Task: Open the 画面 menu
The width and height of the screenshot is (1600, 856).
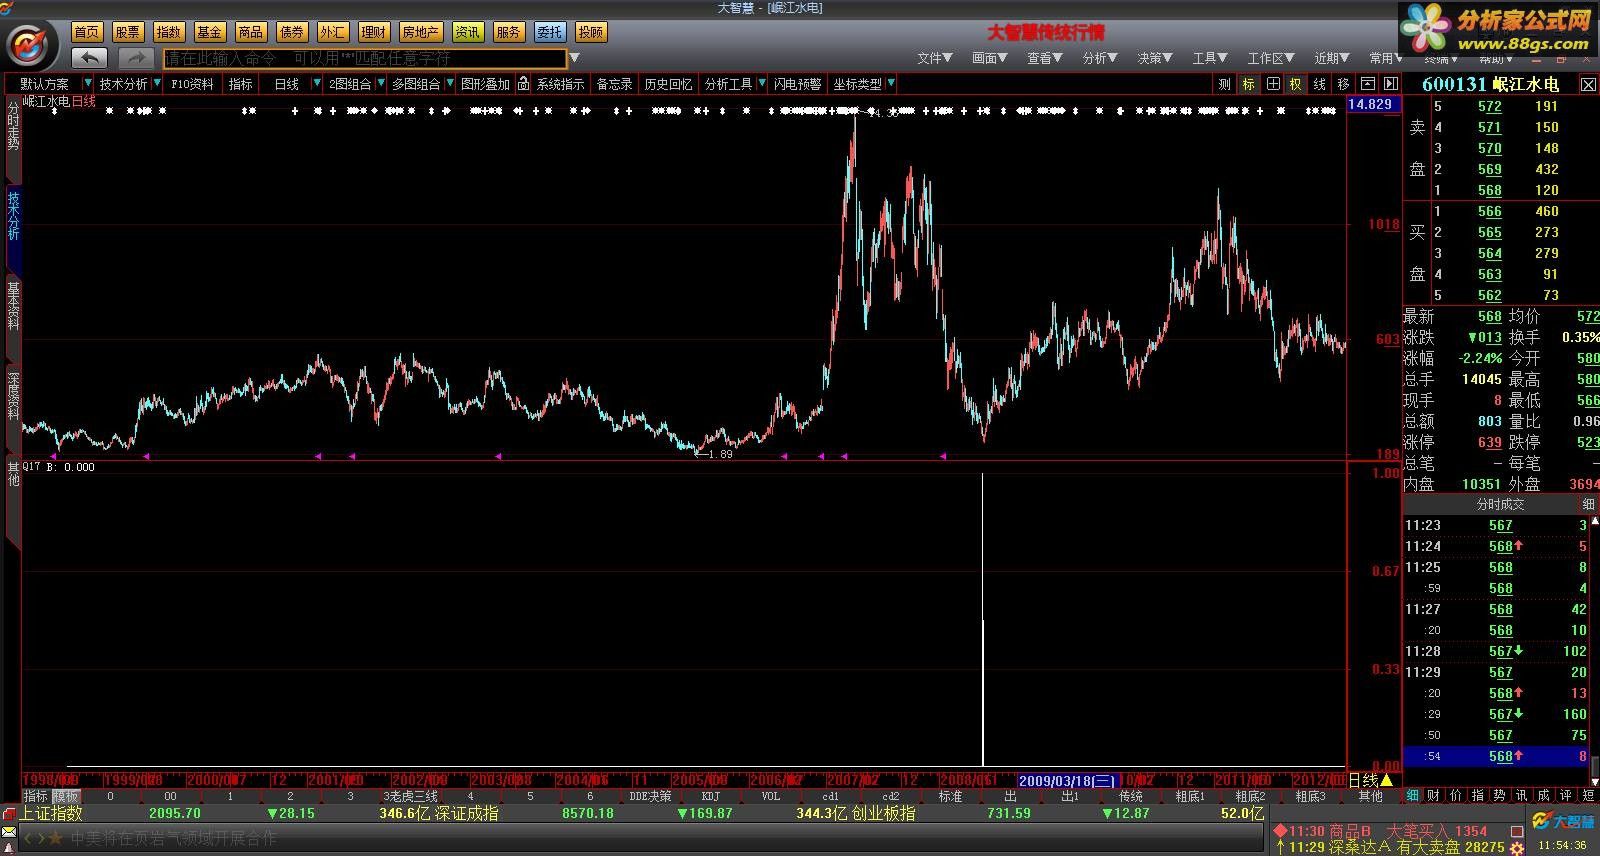Action: coord(990,58)
